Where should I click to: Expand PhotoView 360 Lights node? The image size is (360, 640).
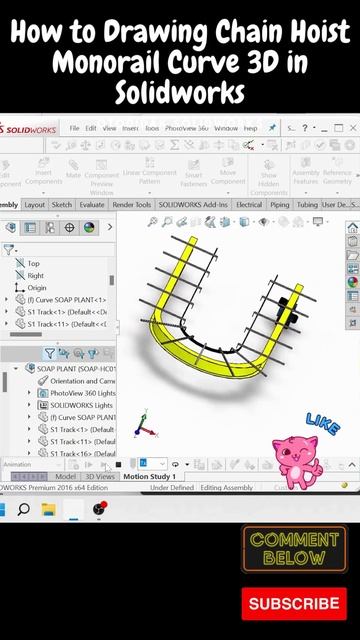(29, 393)
